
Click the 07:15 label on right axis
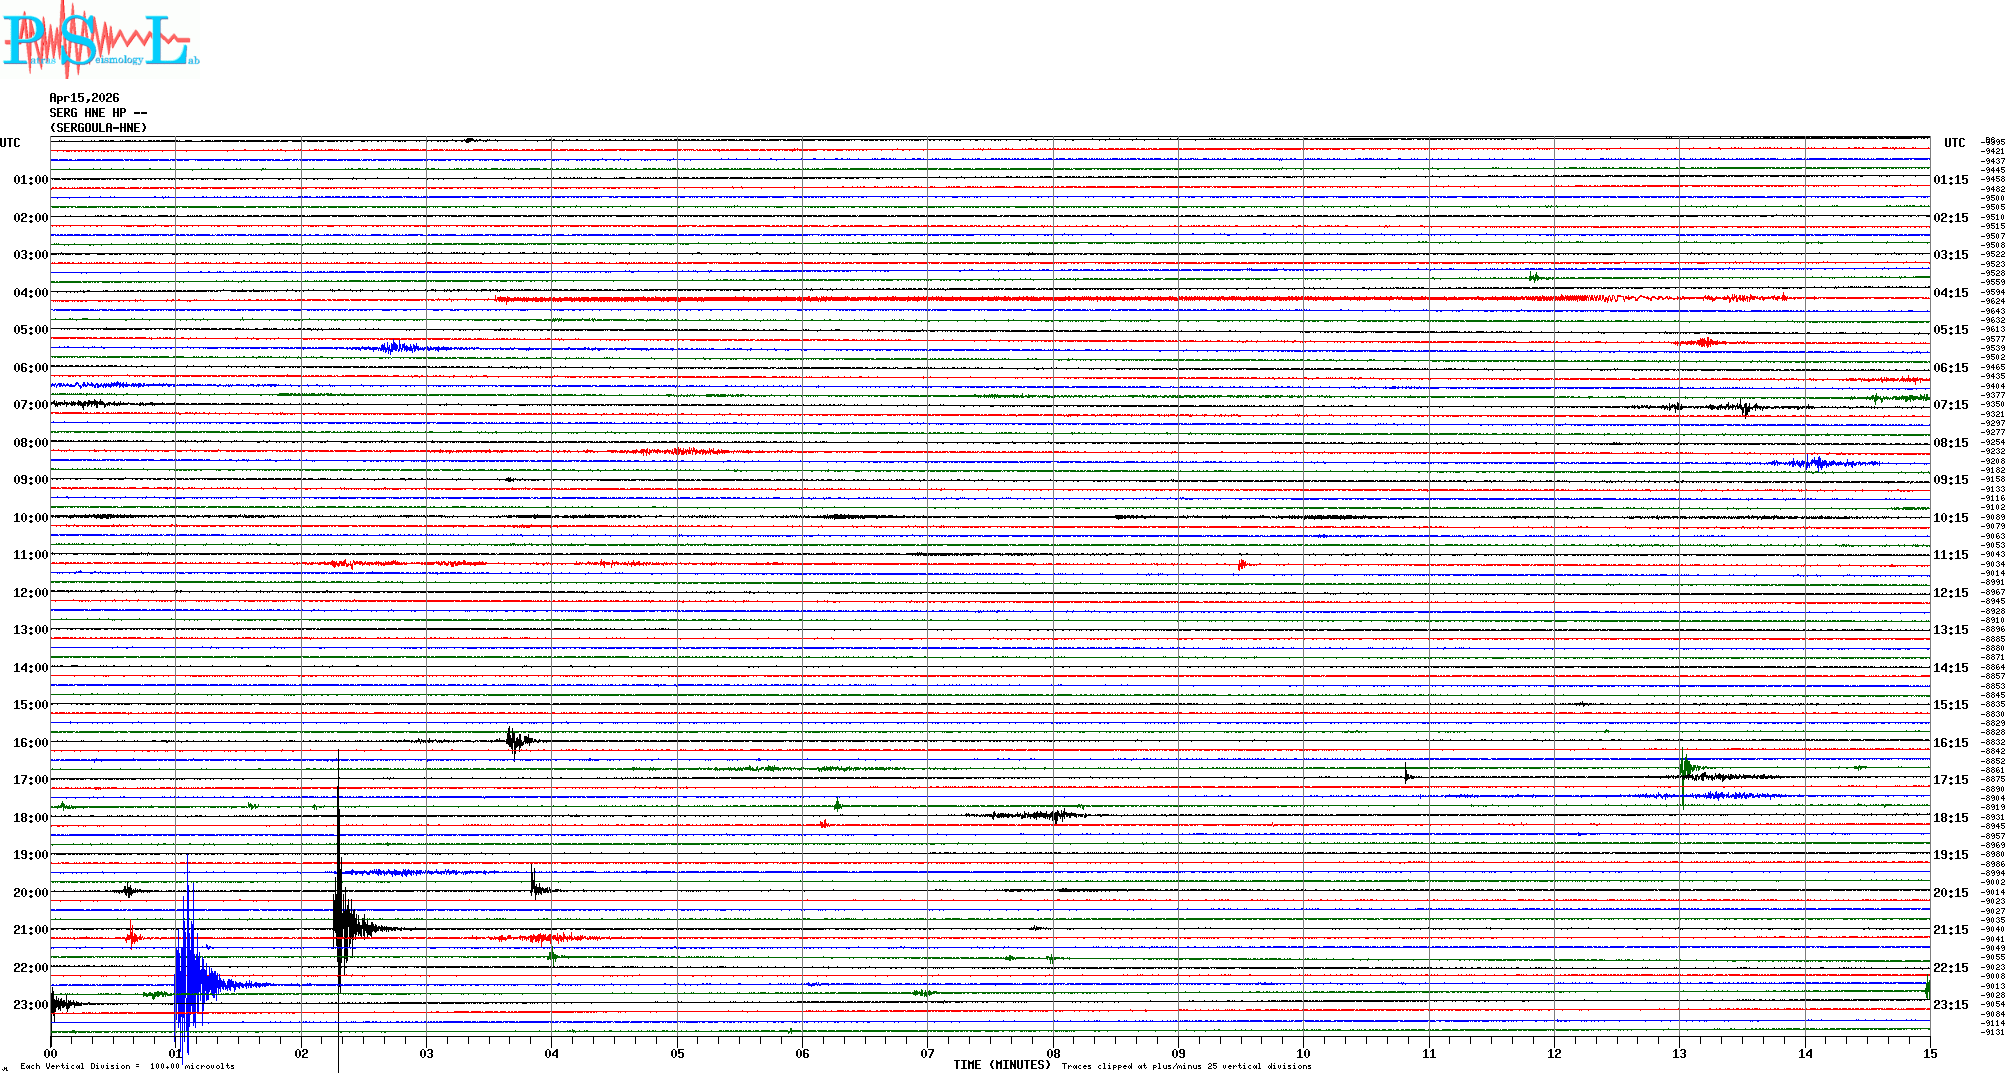[1950, 405]
